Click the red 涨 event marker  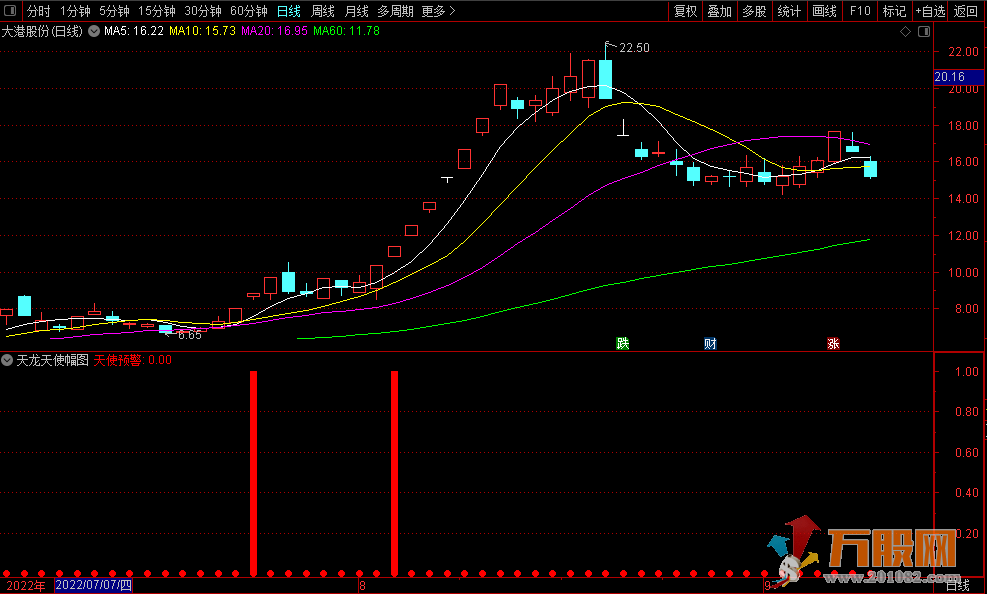833,344
